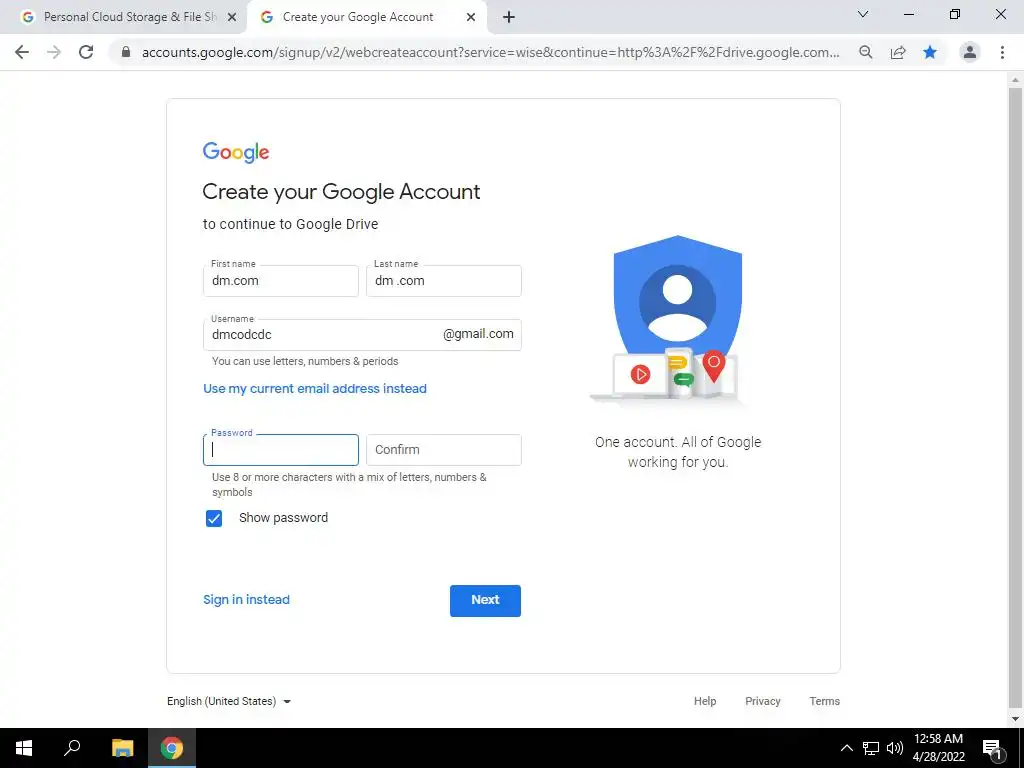Open the taskbar clock and date
This screenshot has height=768, width=1024.
[938, 748]
